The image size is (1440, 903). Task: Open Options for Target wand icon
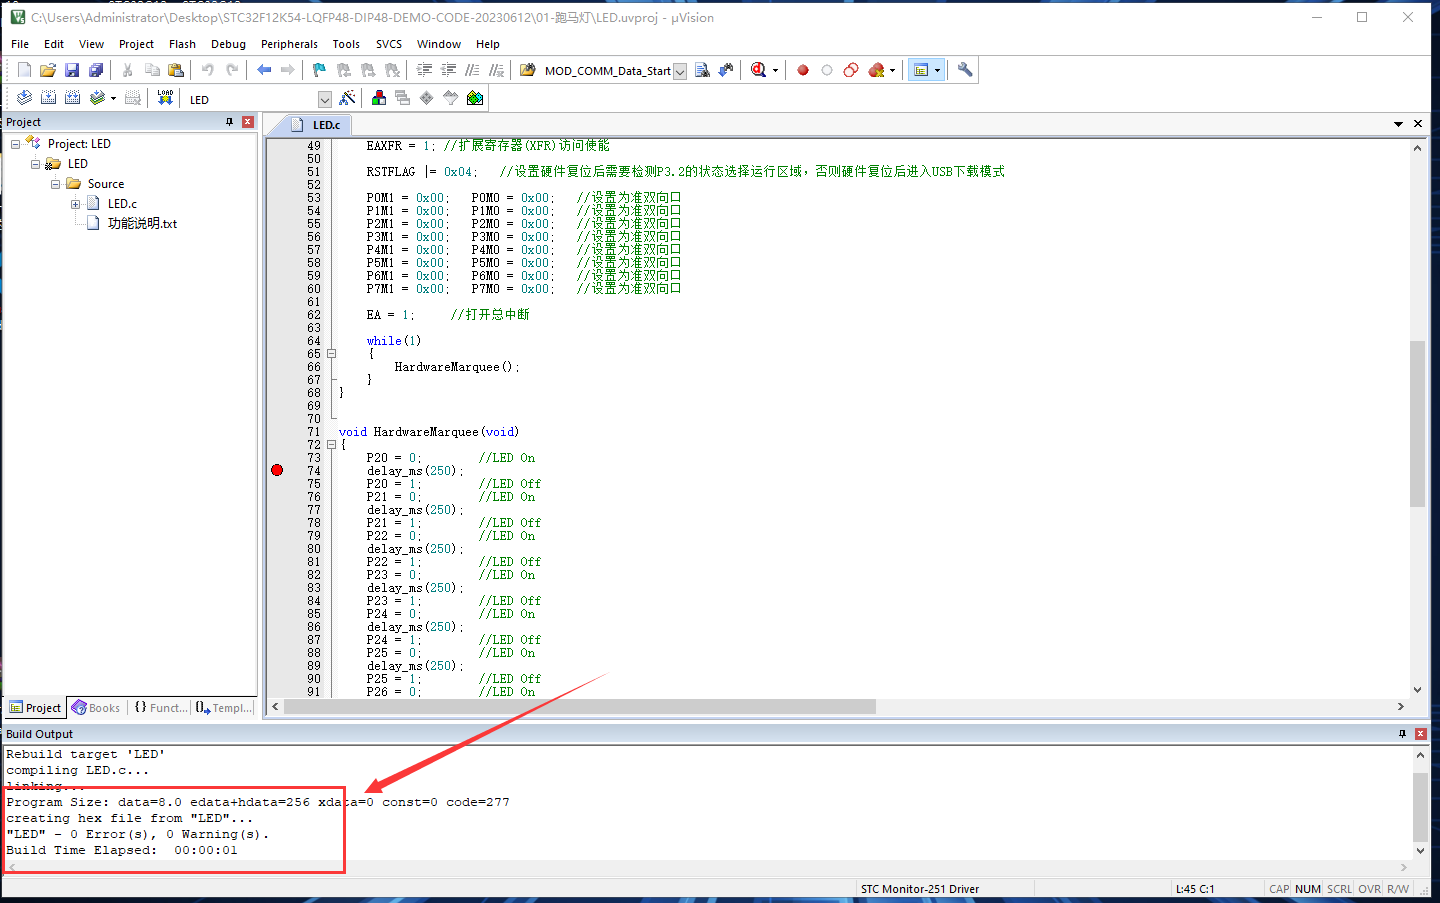tap(347, 98)
